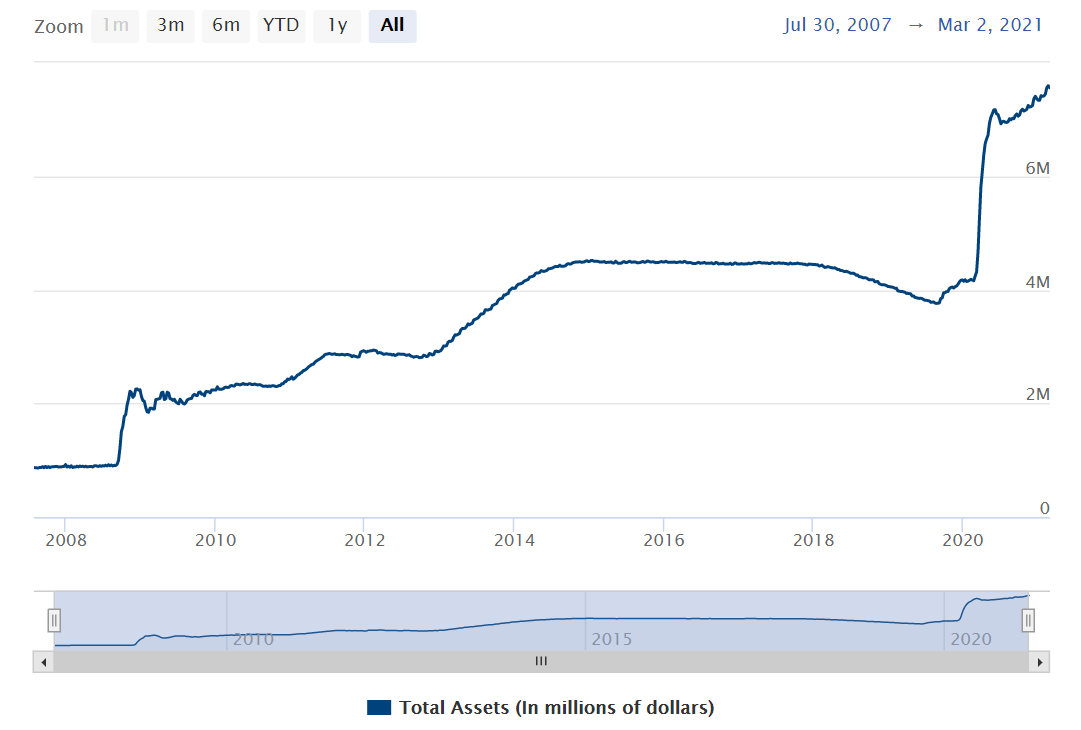
Task: Click the dark blue Total Assets legend swatch
Action: pos(378,707)
